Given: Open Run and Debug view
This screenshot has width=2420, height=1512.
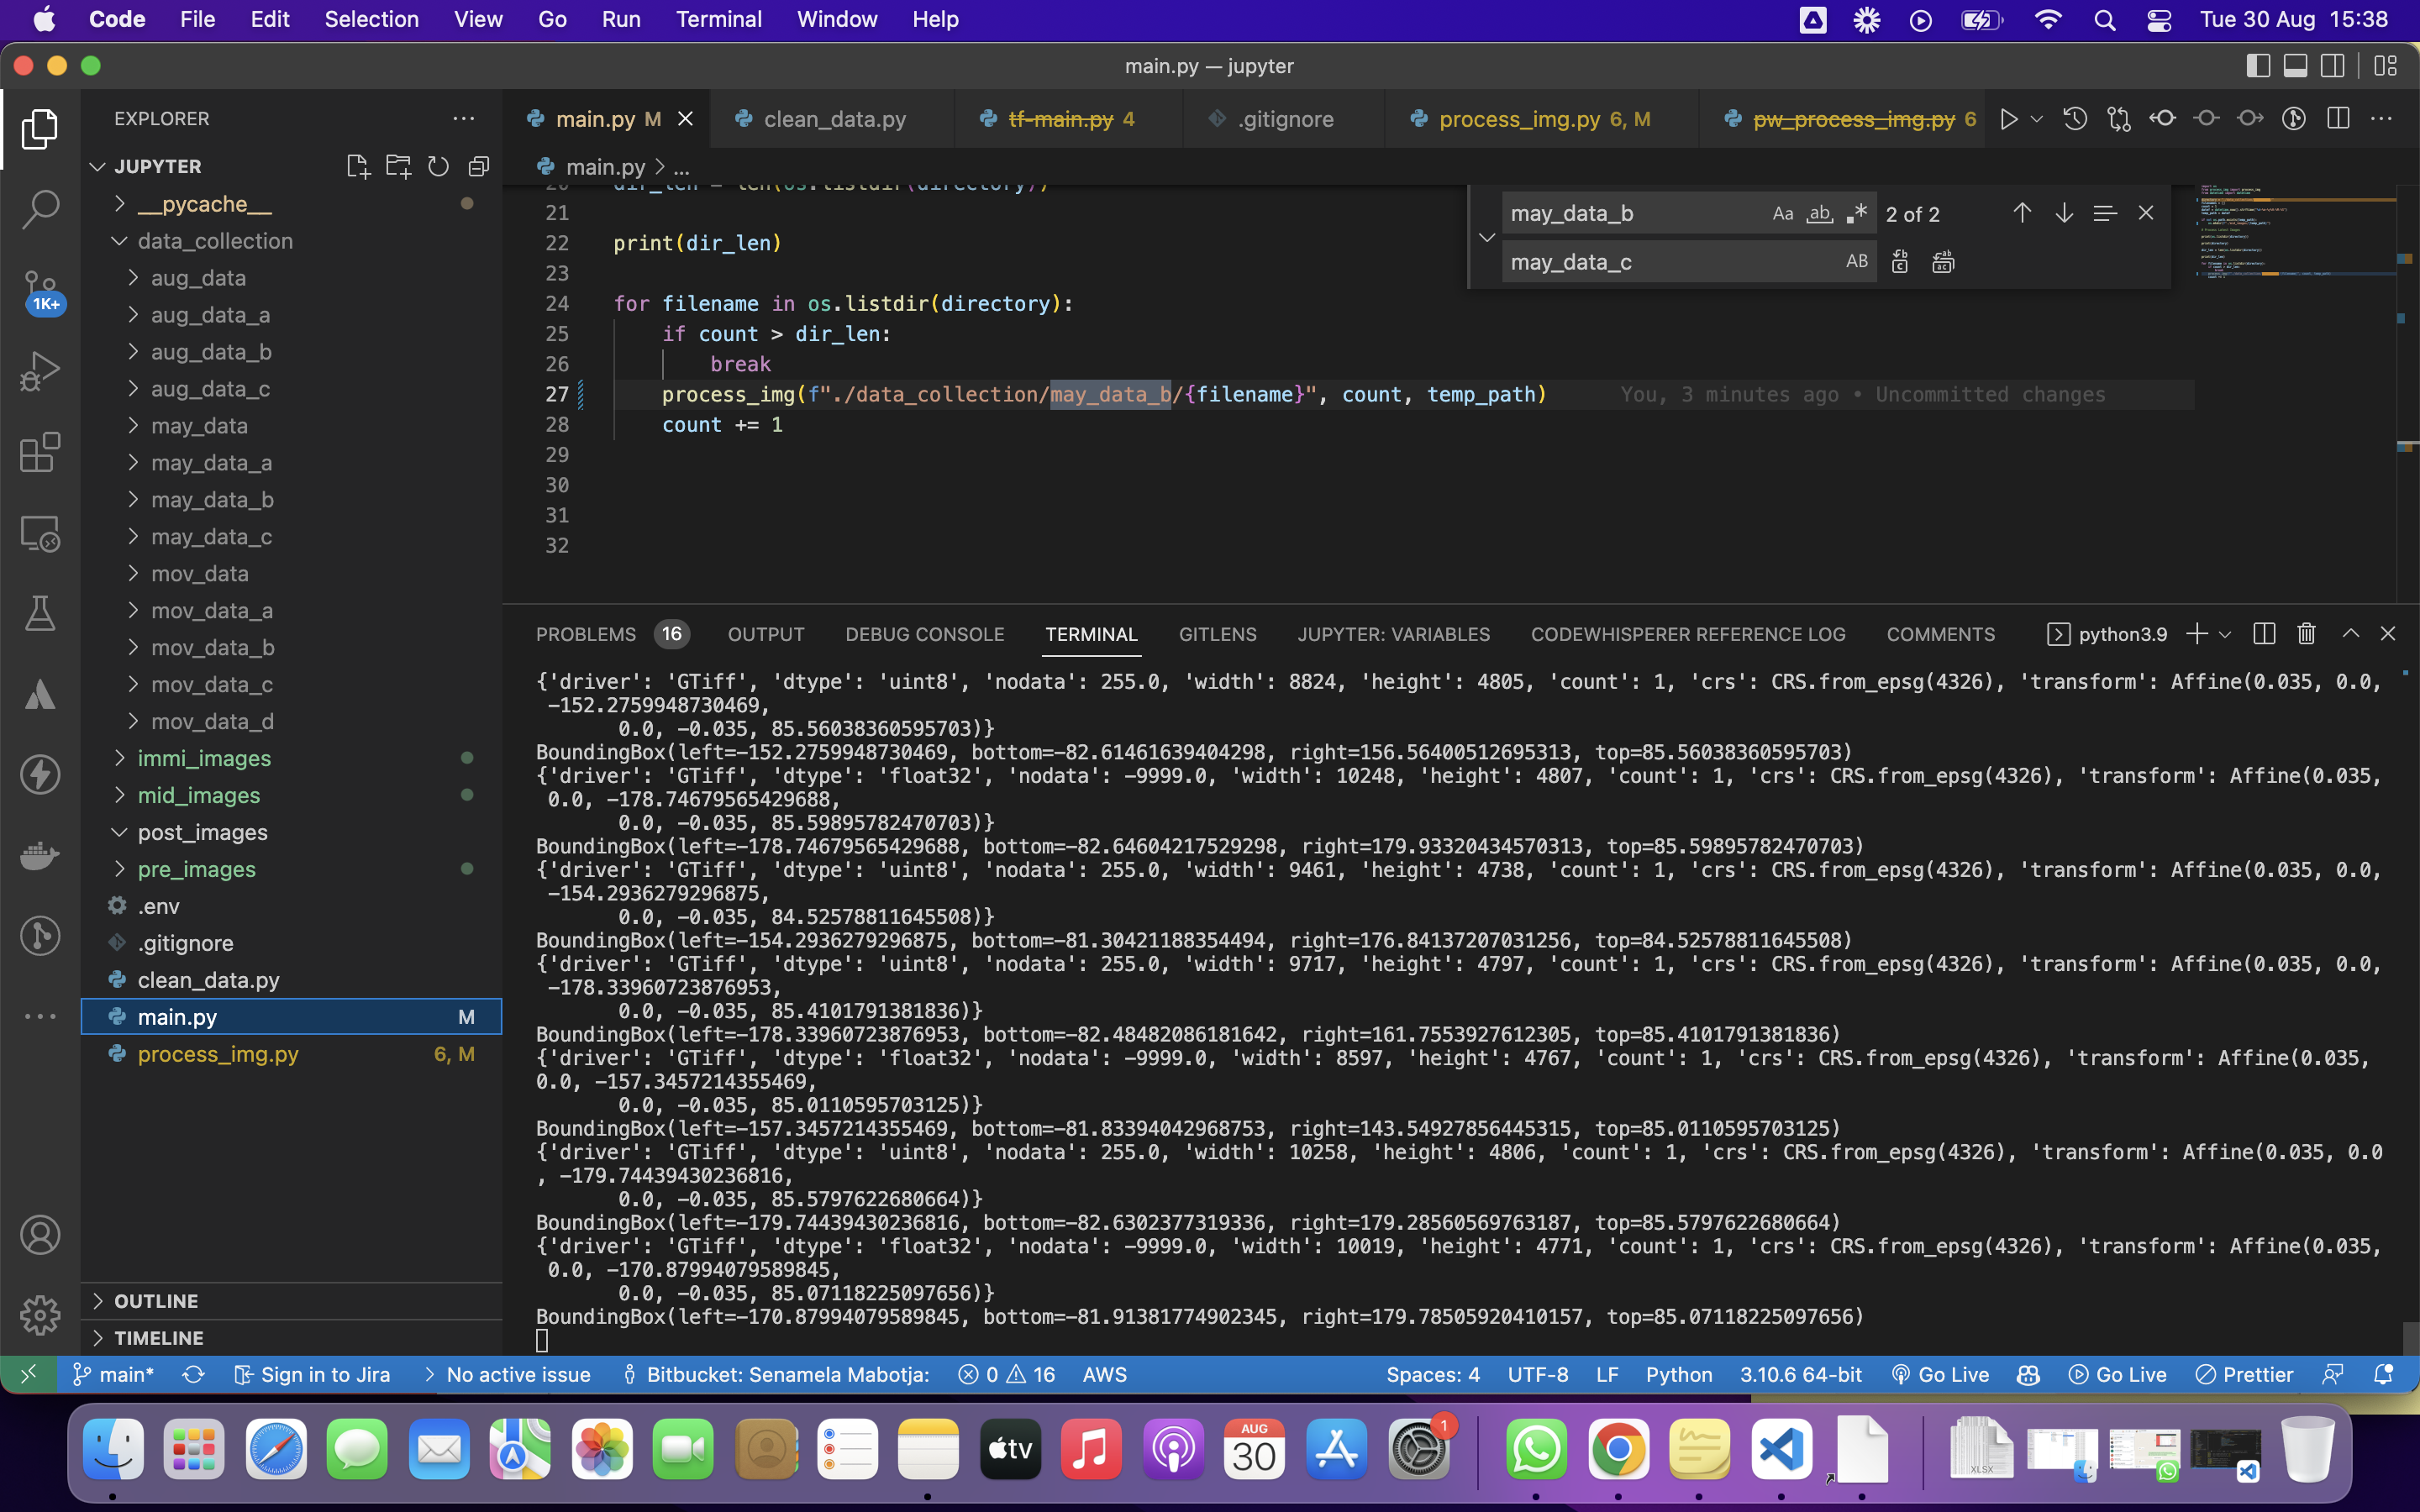Looking at the screenshot, I should (40, 371).
